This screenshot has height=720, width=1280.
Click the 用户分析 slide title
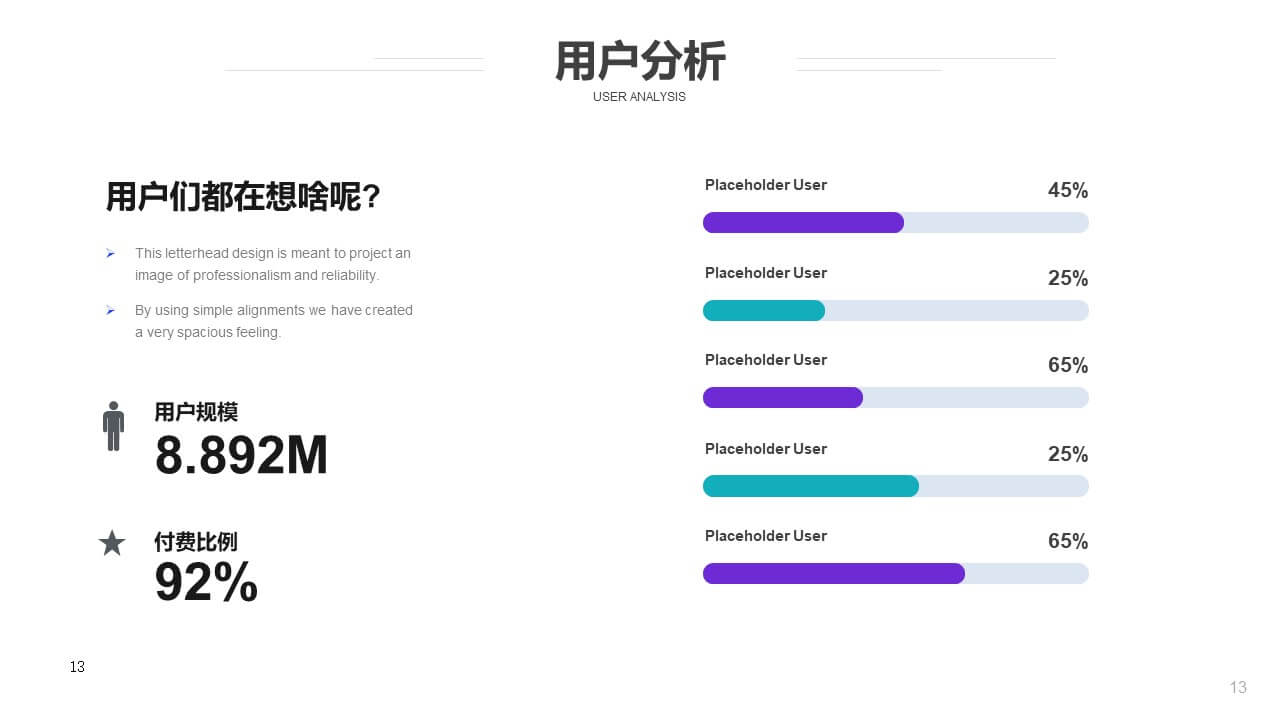640,62
